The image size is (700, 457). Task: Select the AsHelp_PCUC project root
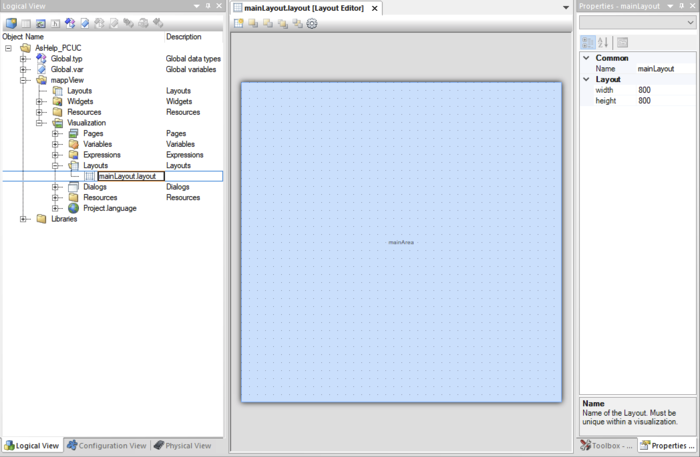coord(58,48)
